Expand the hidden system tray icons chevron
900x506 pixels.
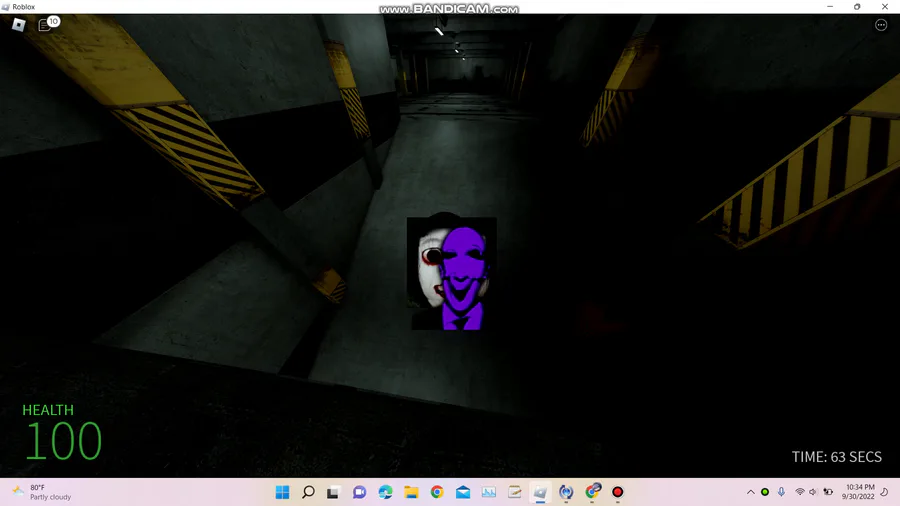point(750,492)
